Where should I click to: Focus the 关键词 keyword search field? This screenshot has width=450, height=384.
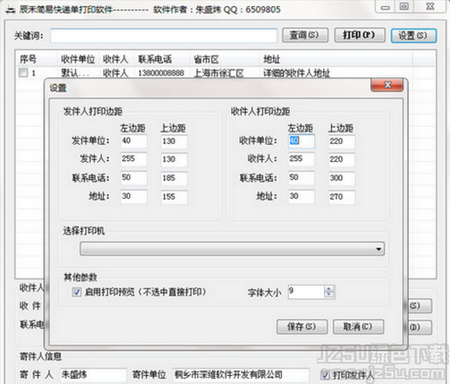(x=164, y=36)
